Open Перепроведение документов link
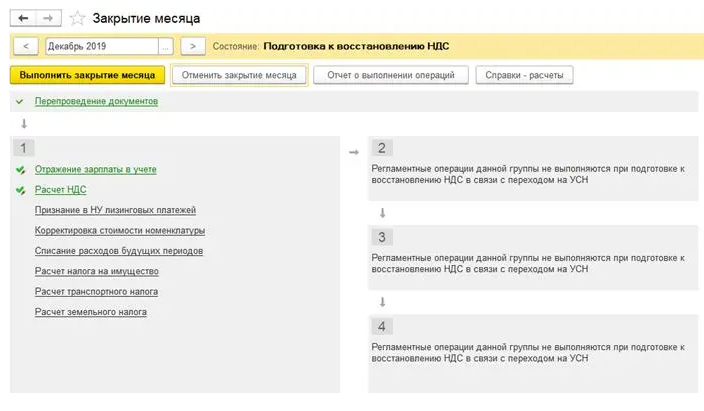 pos(97,102)
